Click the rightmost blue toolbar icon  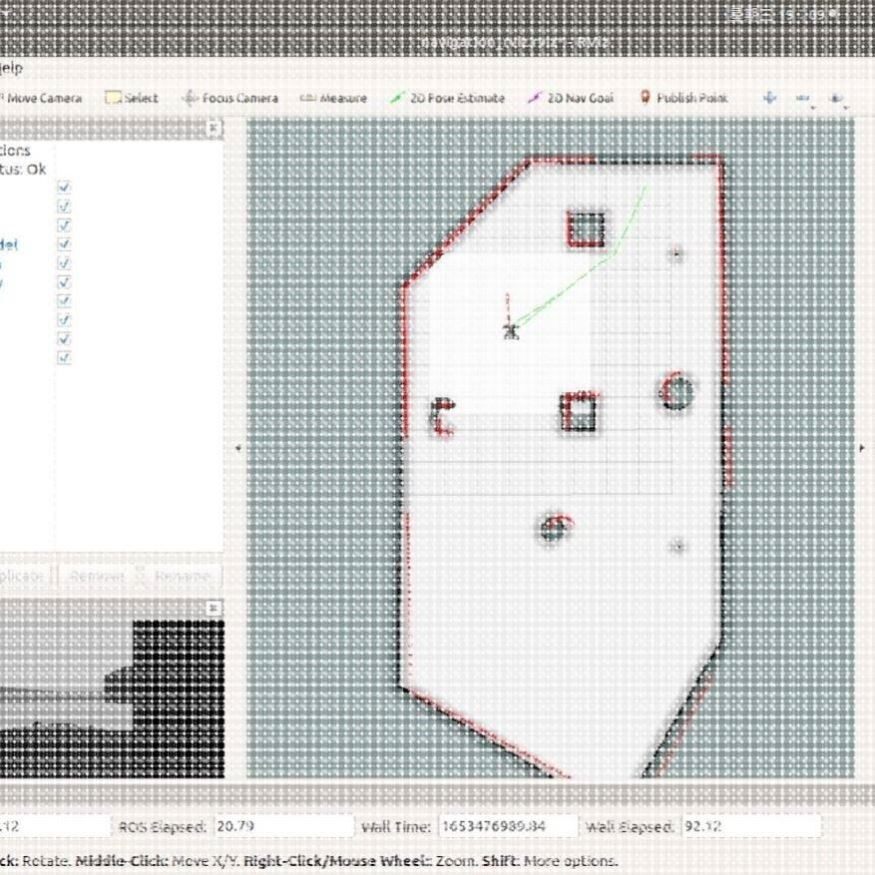tap(837, 98)
